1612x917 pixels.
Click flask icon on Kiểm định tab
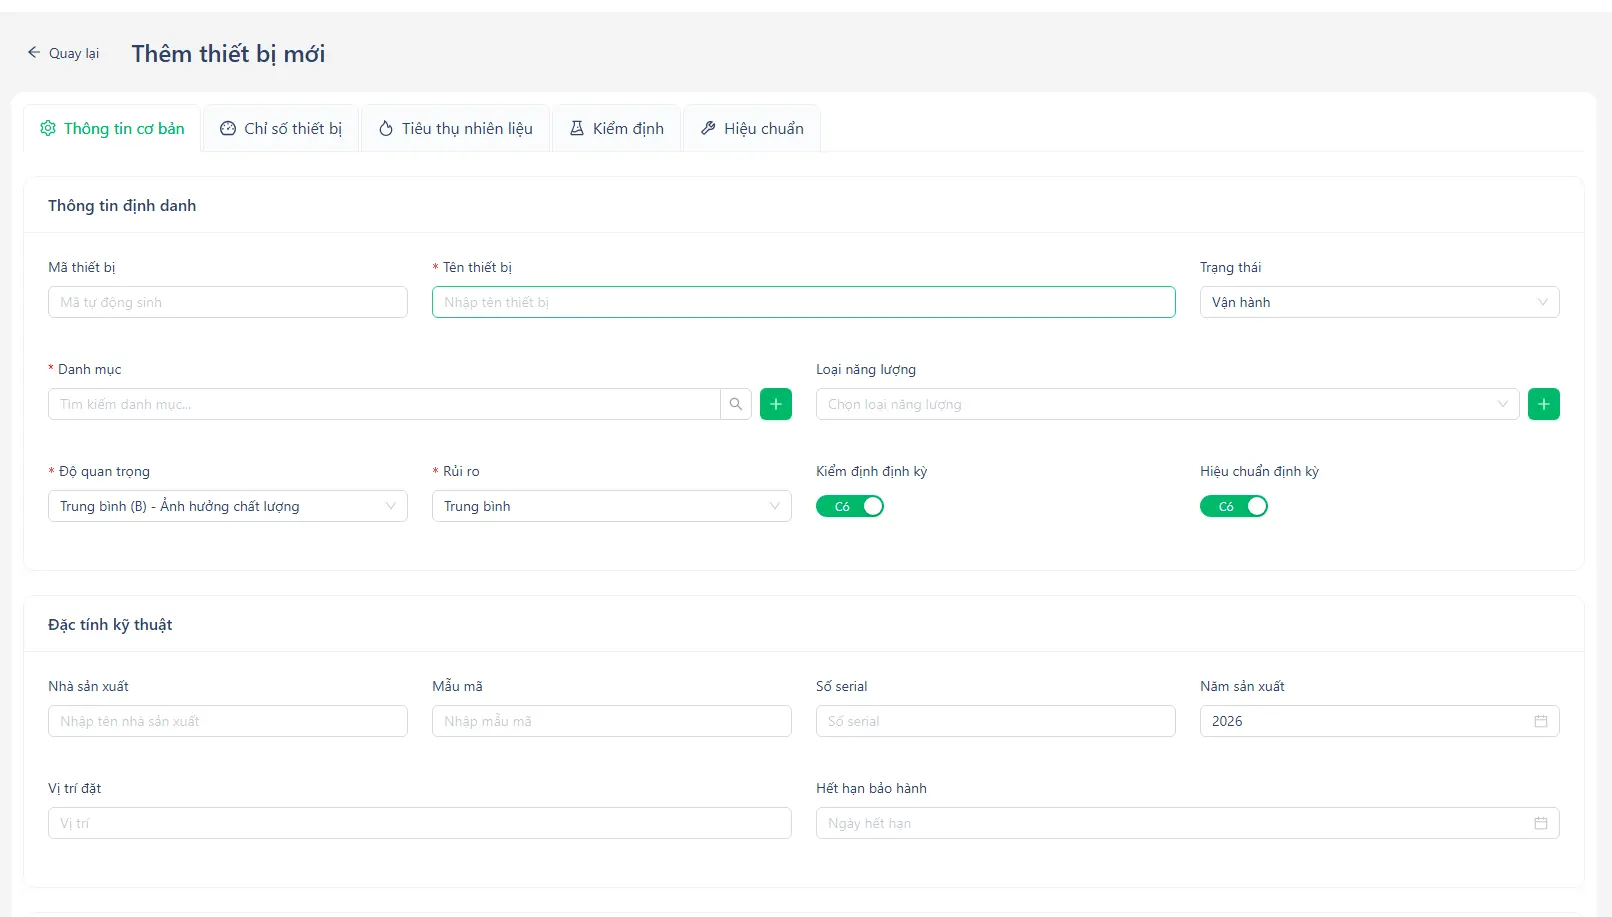[x=577, y=128]
